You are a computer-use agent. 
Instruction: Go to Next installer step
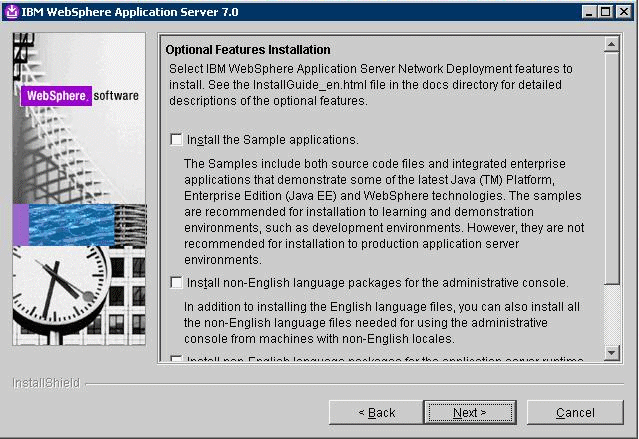click(470, 413)
